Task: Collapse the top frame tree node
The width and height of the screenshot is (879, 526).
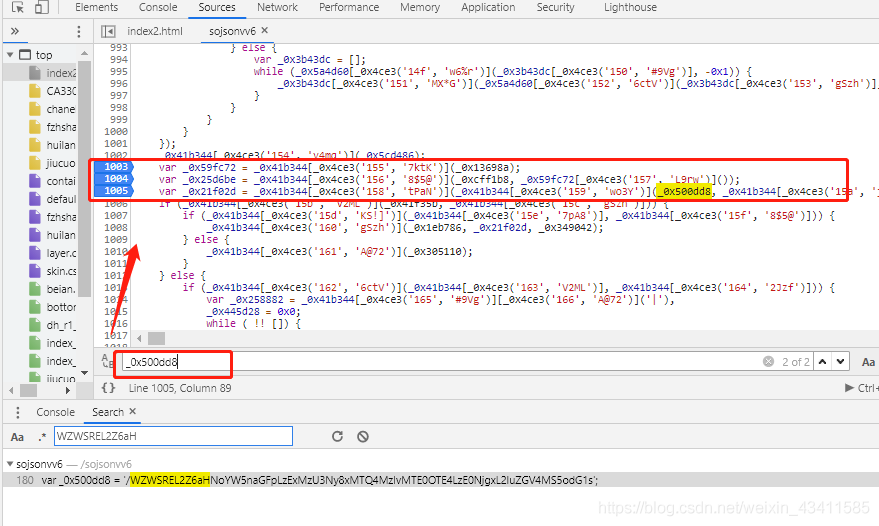Action: (x=10, y=55)
